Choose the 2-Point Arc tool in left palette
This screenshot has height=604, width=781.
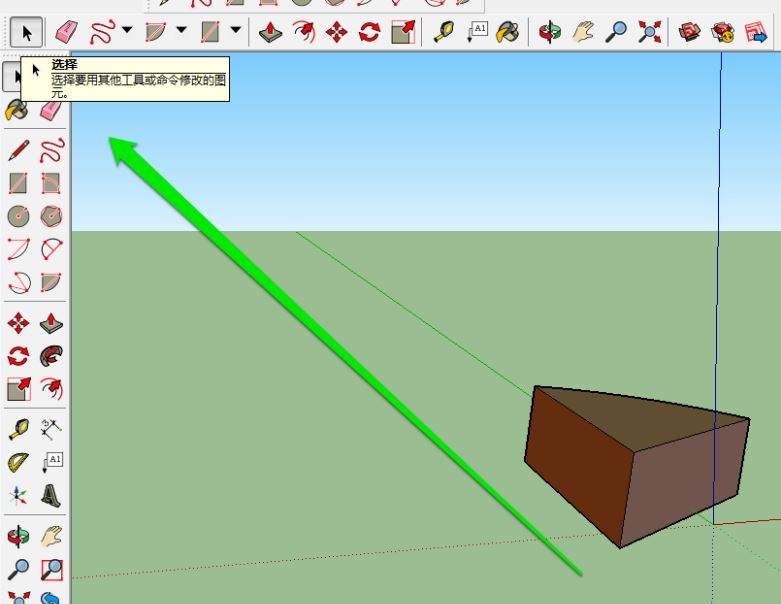tap(51, 249)
